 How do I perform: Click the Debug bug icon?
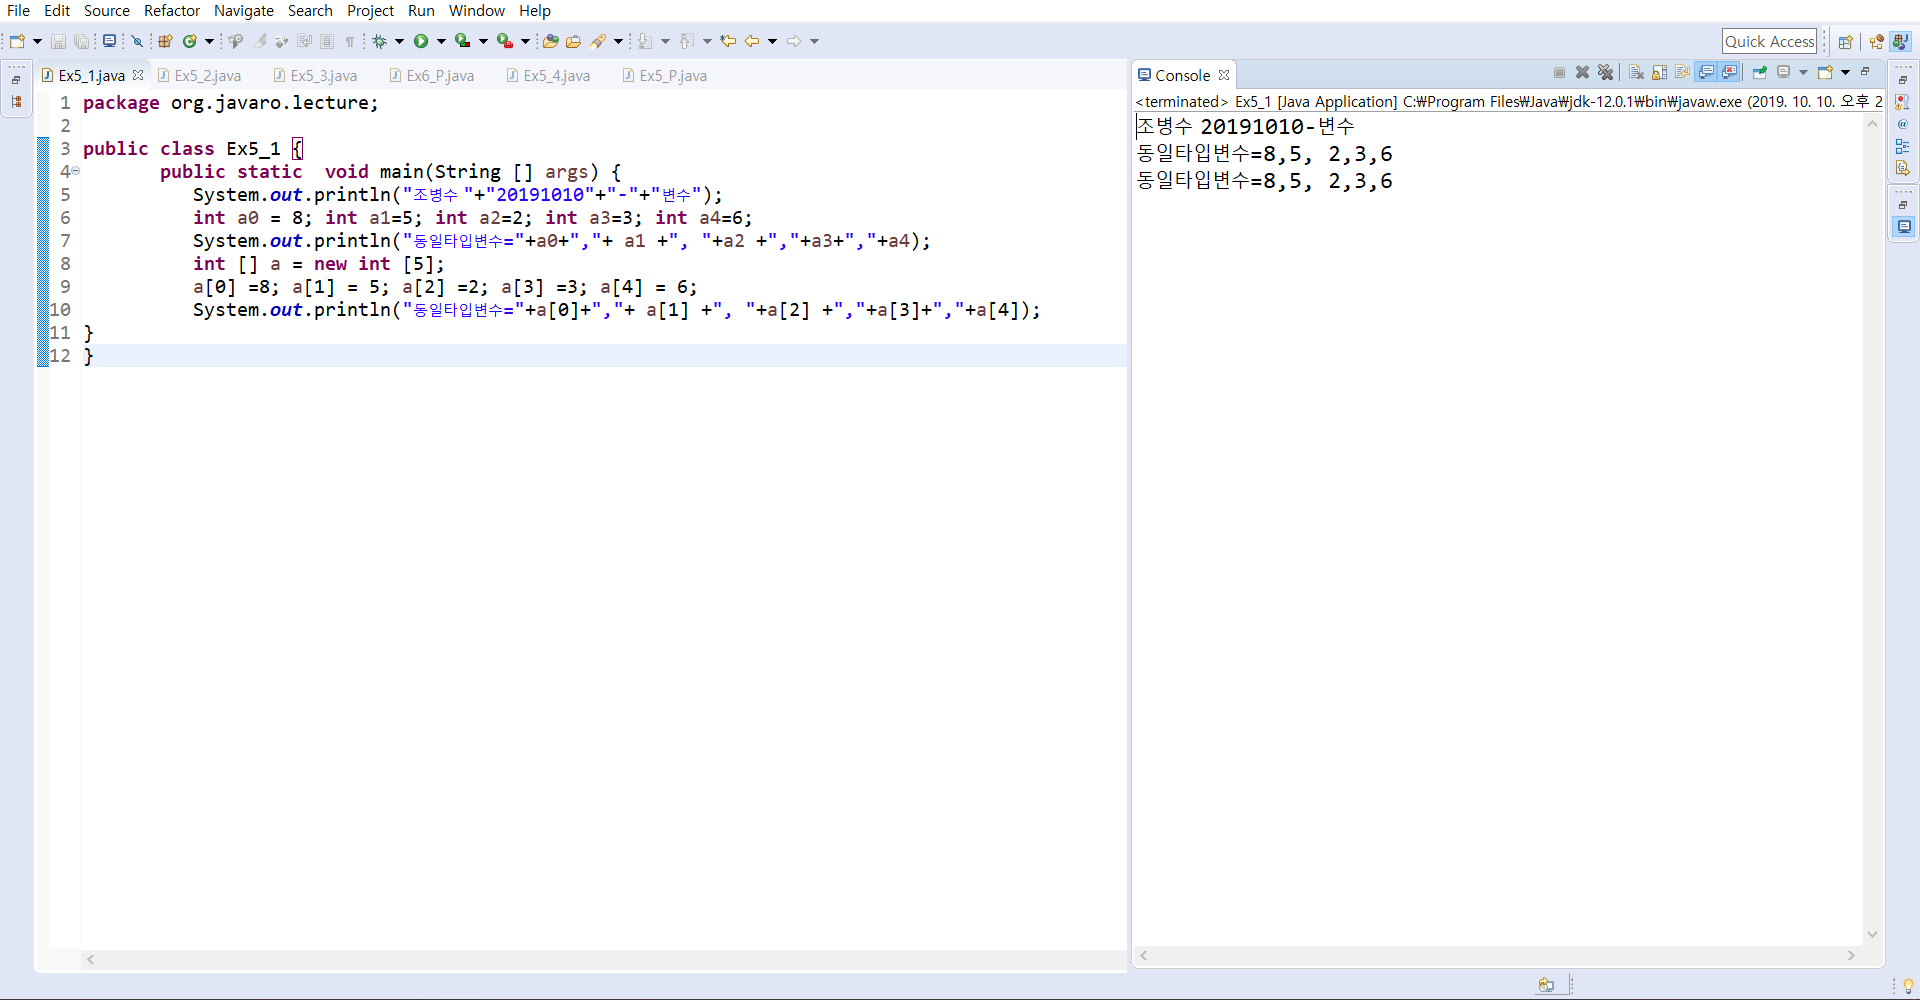(x=380, y=41)
